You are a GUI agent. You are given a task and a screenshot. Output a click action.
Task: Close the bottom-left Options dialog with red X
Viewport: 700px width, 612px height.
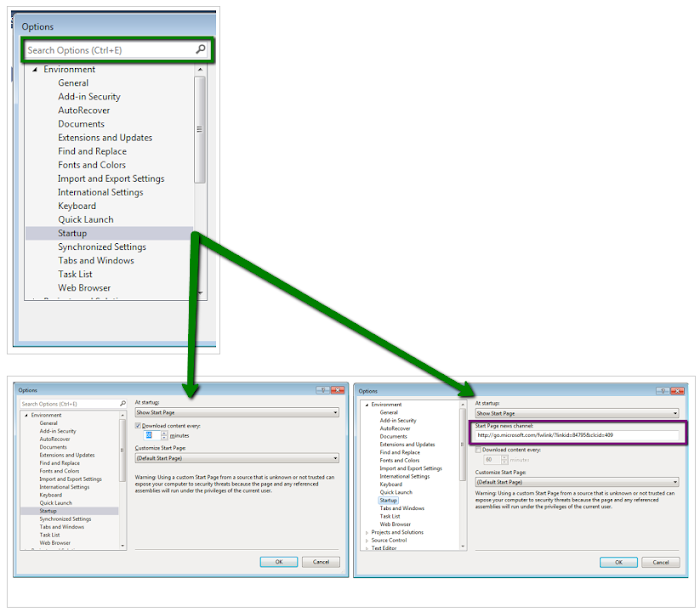coord(338,390)
